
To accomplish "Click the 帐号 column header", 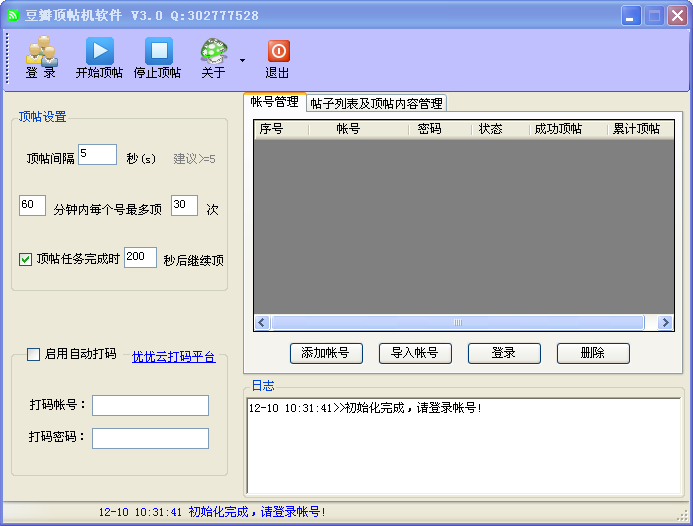I will [358, 129].
